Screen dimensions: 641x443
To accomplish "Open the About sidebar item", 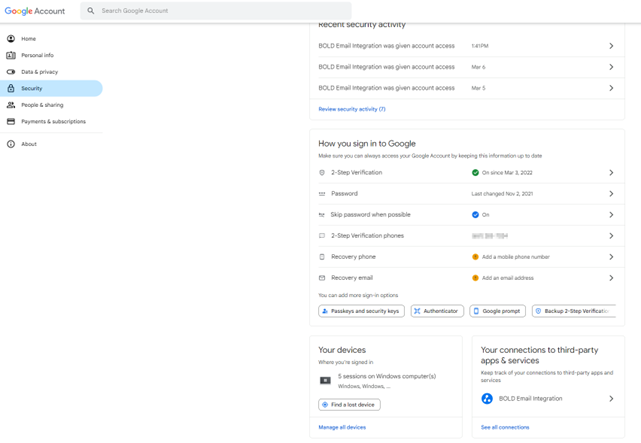I will (51, 144).
